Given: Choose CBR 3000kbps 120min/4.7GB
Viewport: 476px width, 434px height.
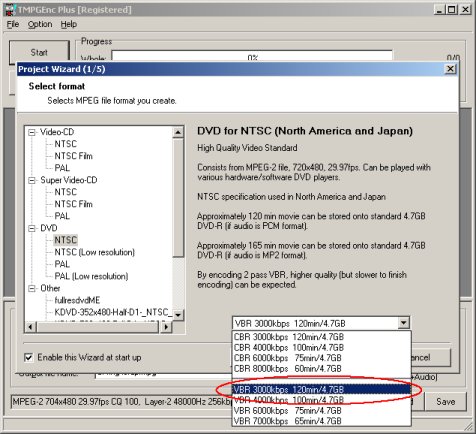Looking at the screenshot, I should pos(322,337).
